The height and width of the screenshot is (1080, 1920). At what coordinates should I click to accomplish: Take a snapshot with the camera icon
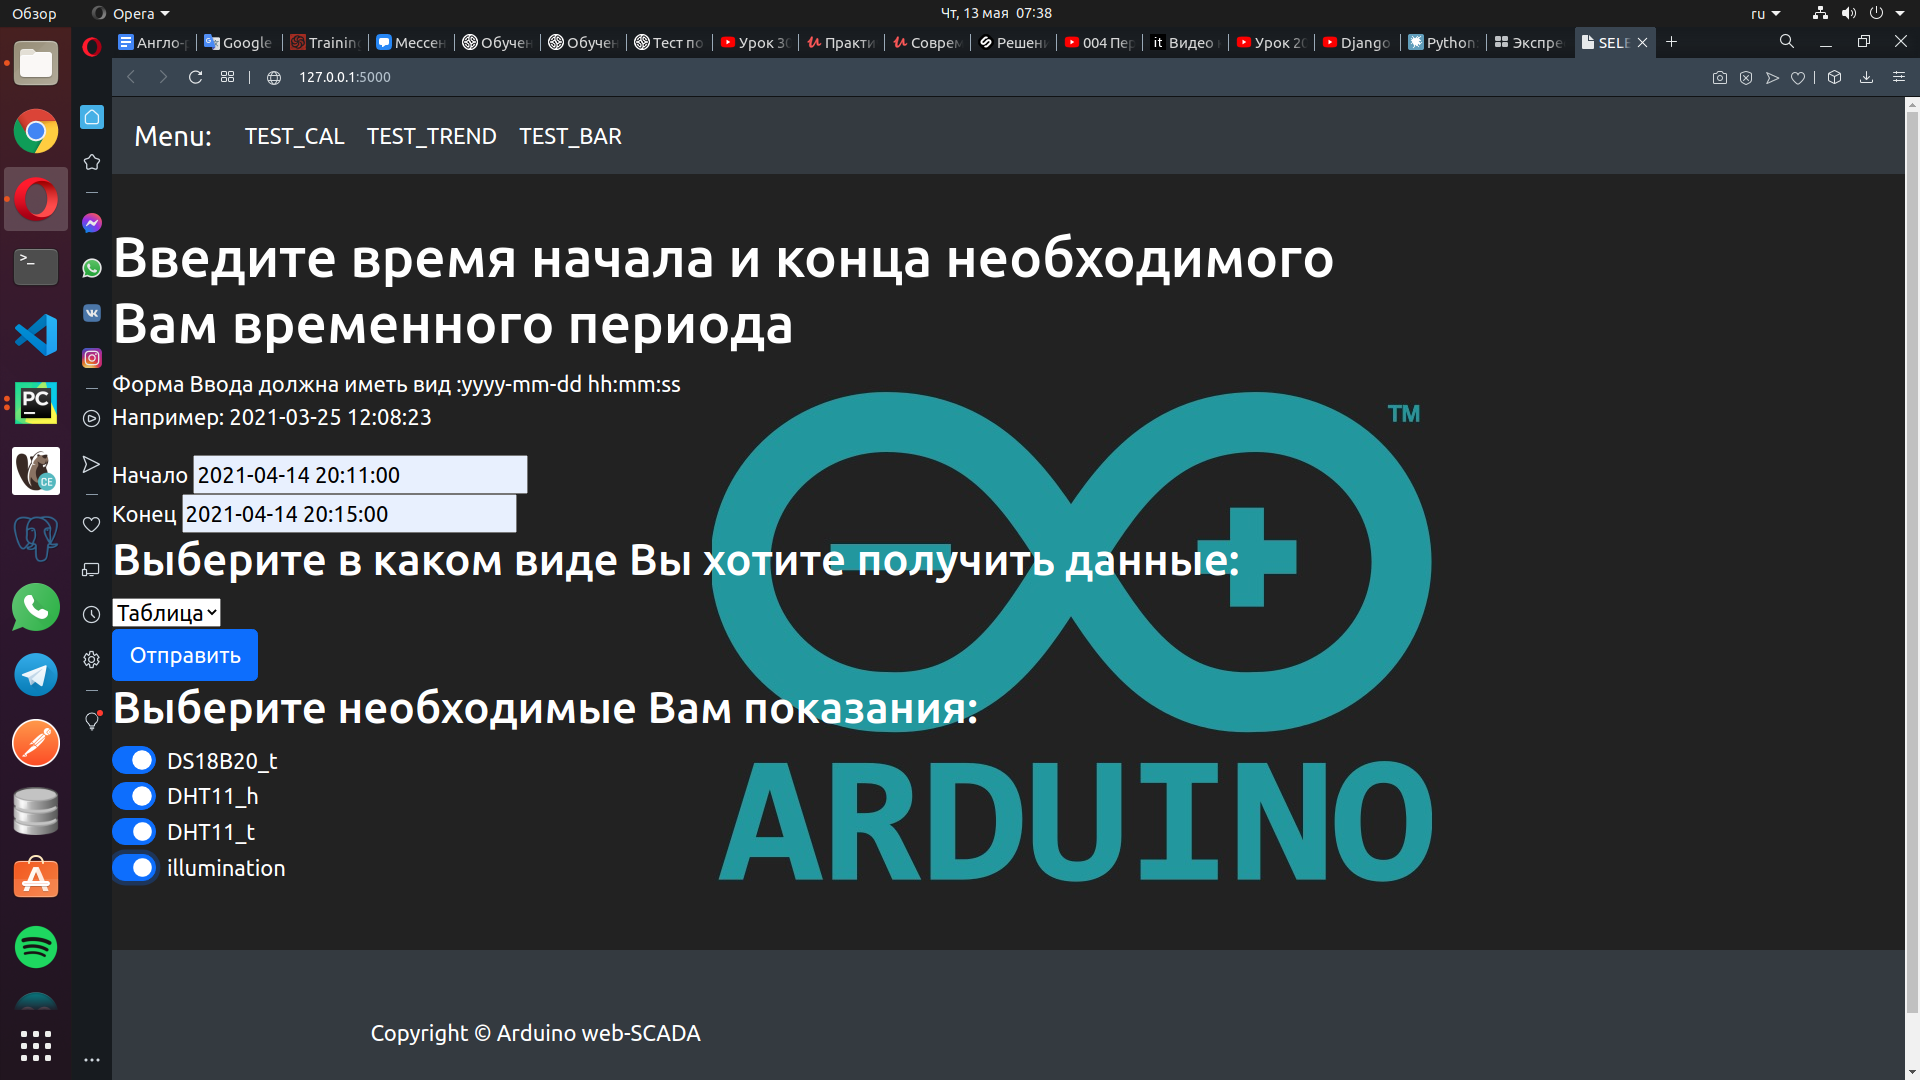click(x=1719, y=77)
